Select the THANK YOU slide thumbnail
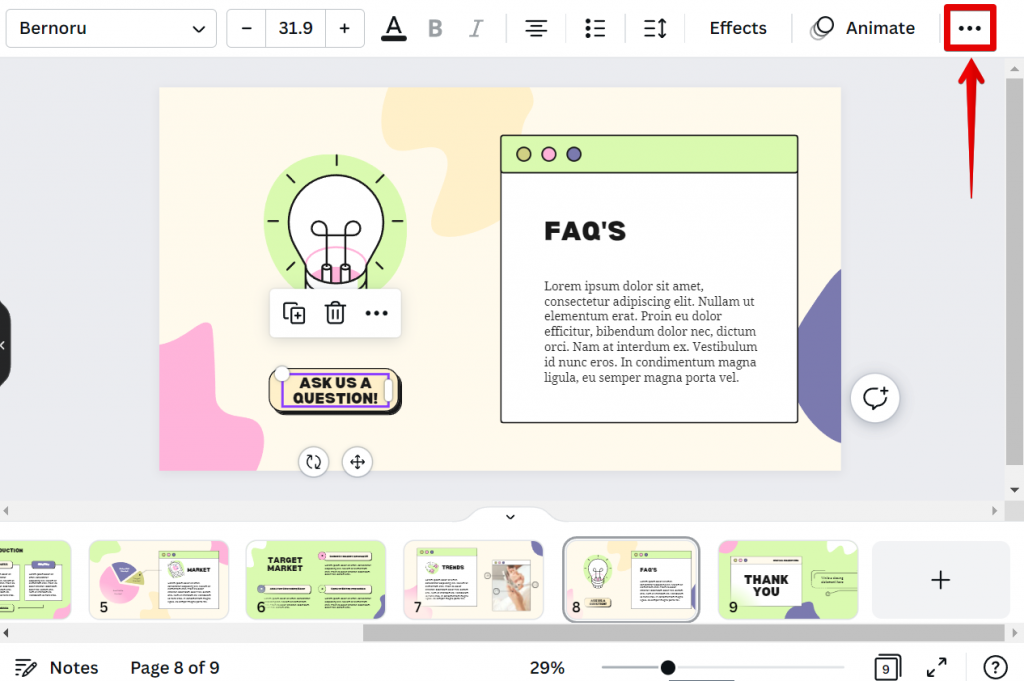Screen dimensions: 1024x681 788,580
